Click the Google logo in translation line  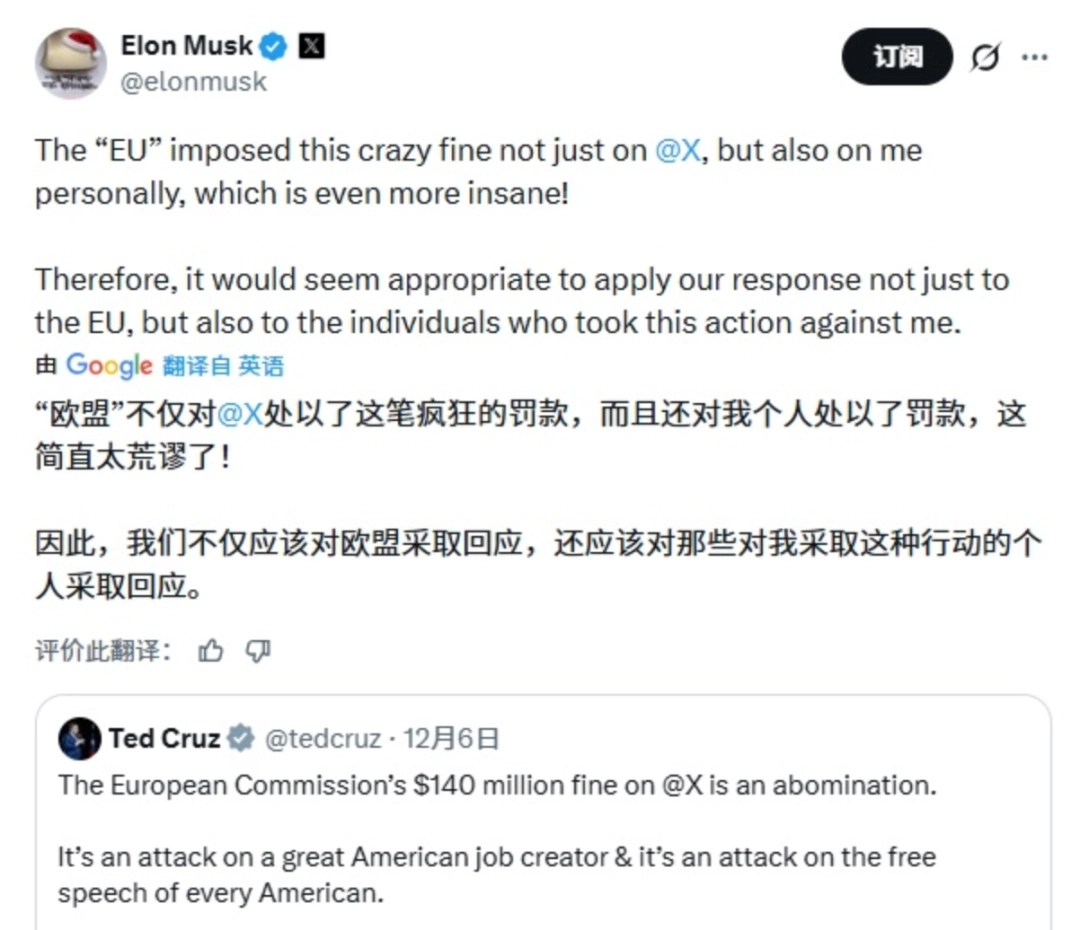pyautogui.click(x=109, y=366)
